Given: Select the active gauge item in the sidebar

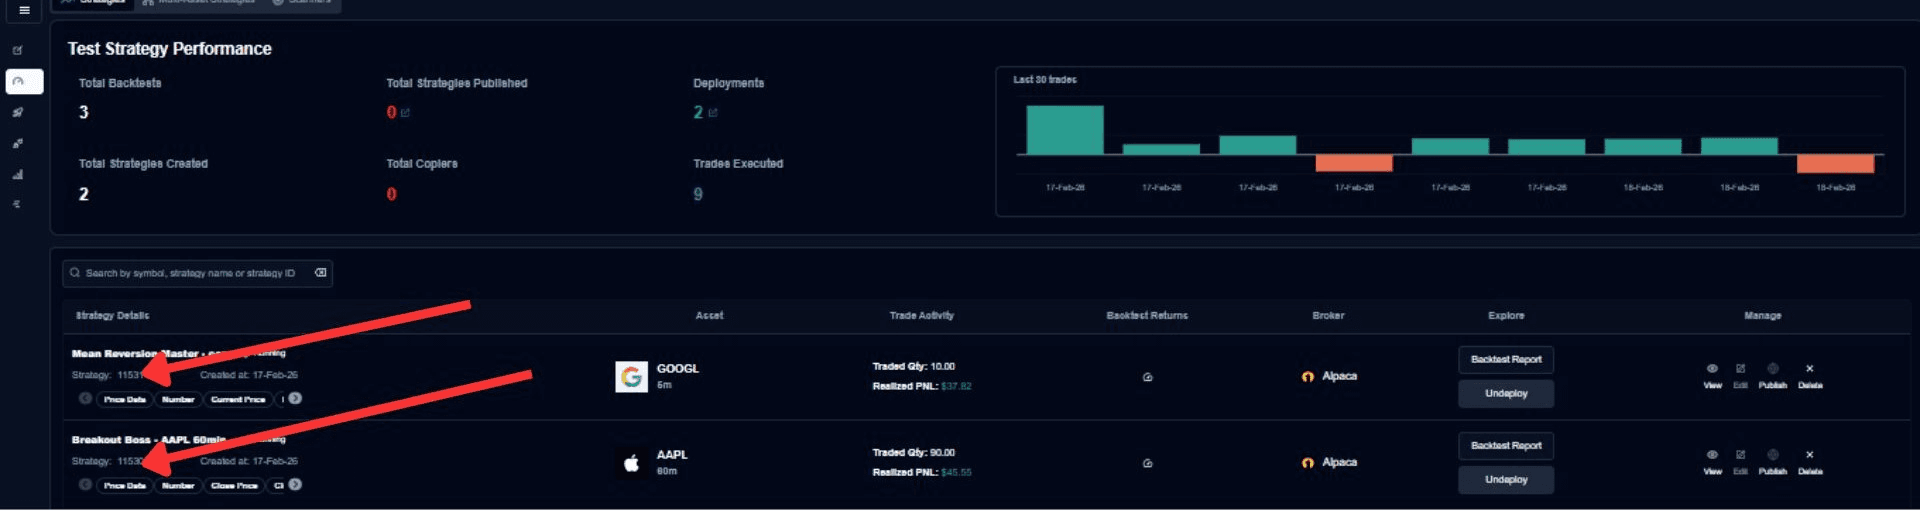Looking at the screenshot, I should point(24,81).
